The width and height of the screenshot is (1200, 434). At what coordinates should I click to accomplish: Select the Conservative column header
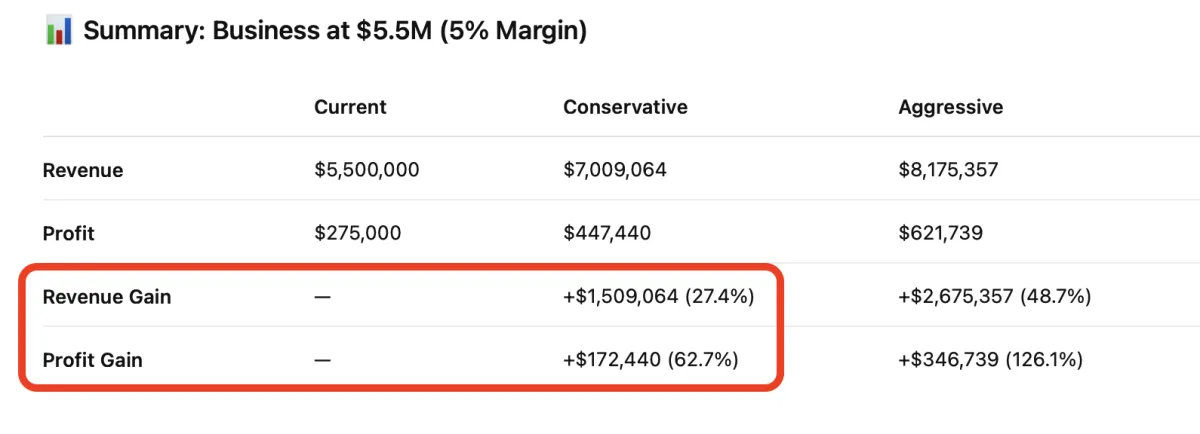625,107
